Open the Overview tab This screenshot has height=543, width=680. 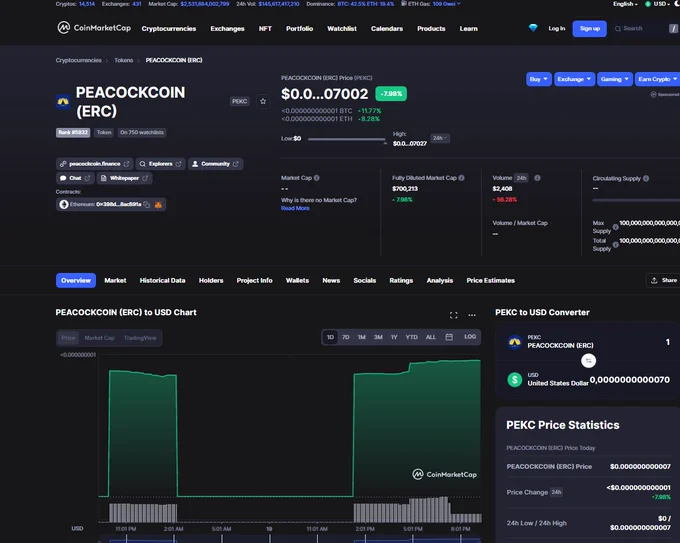click(x=76, y=281)
